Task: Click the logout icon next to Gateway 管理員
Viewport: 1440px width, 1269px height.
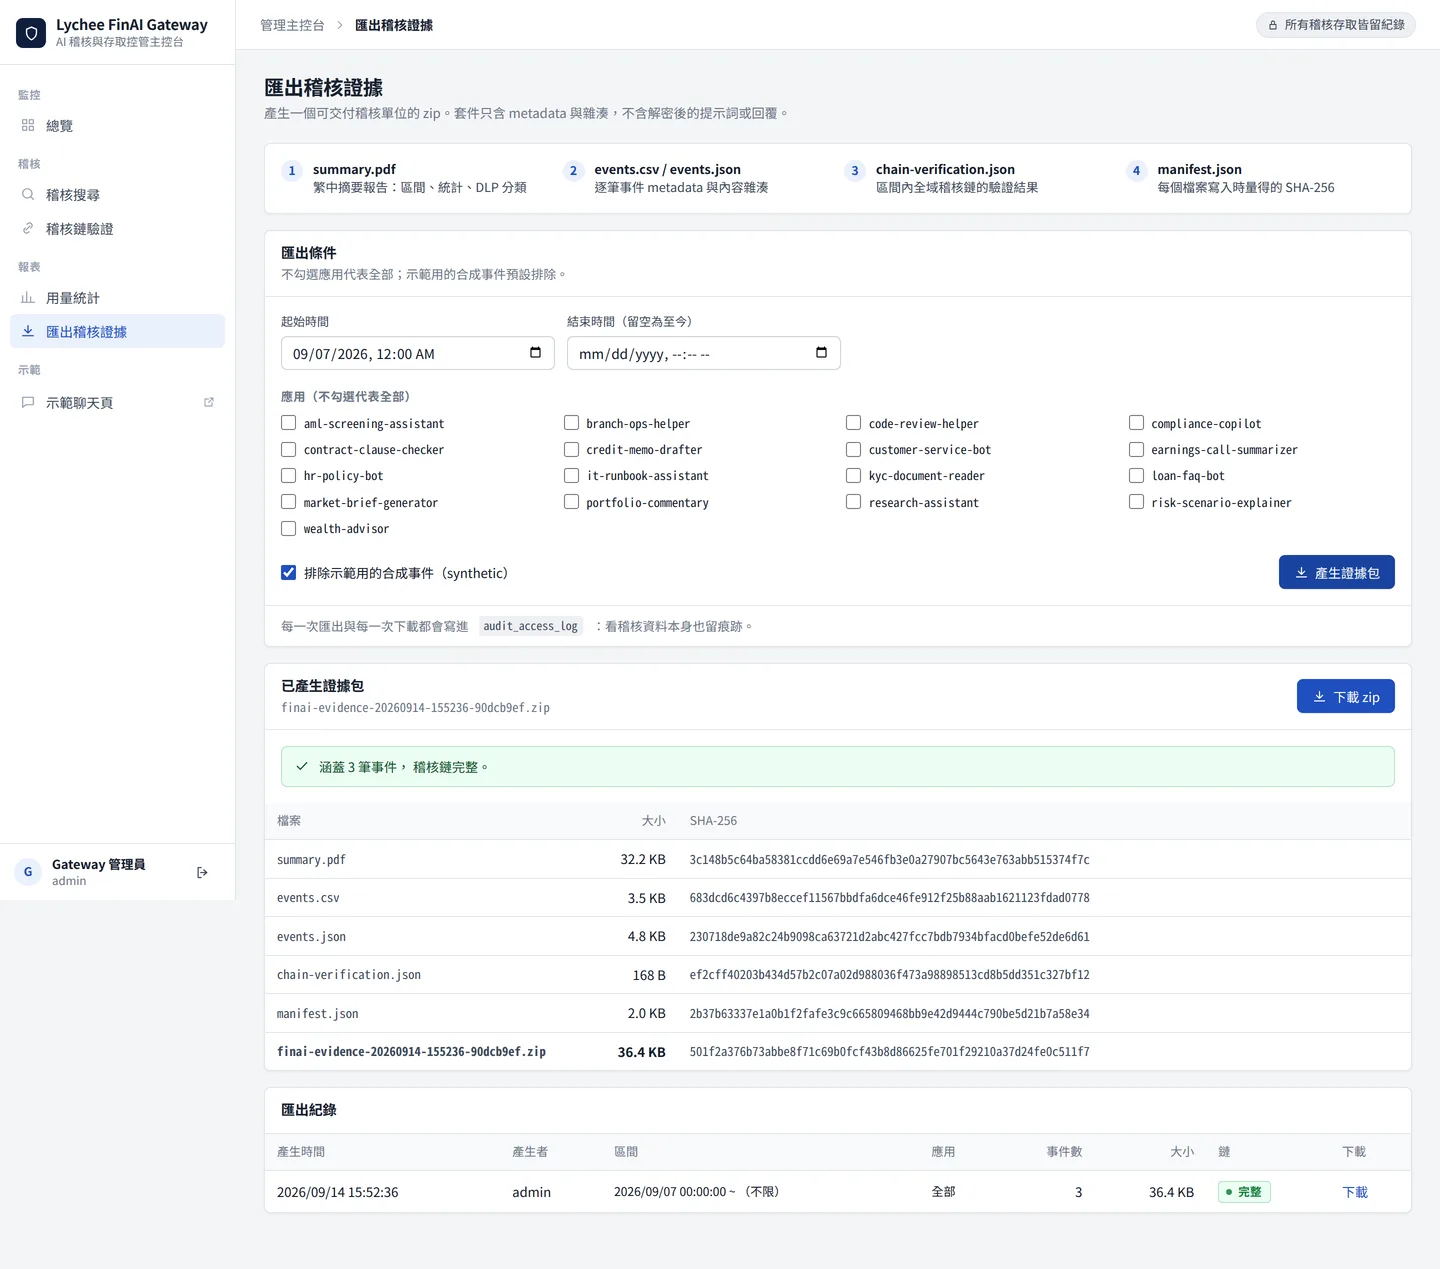Action: (x=202, y=873)
